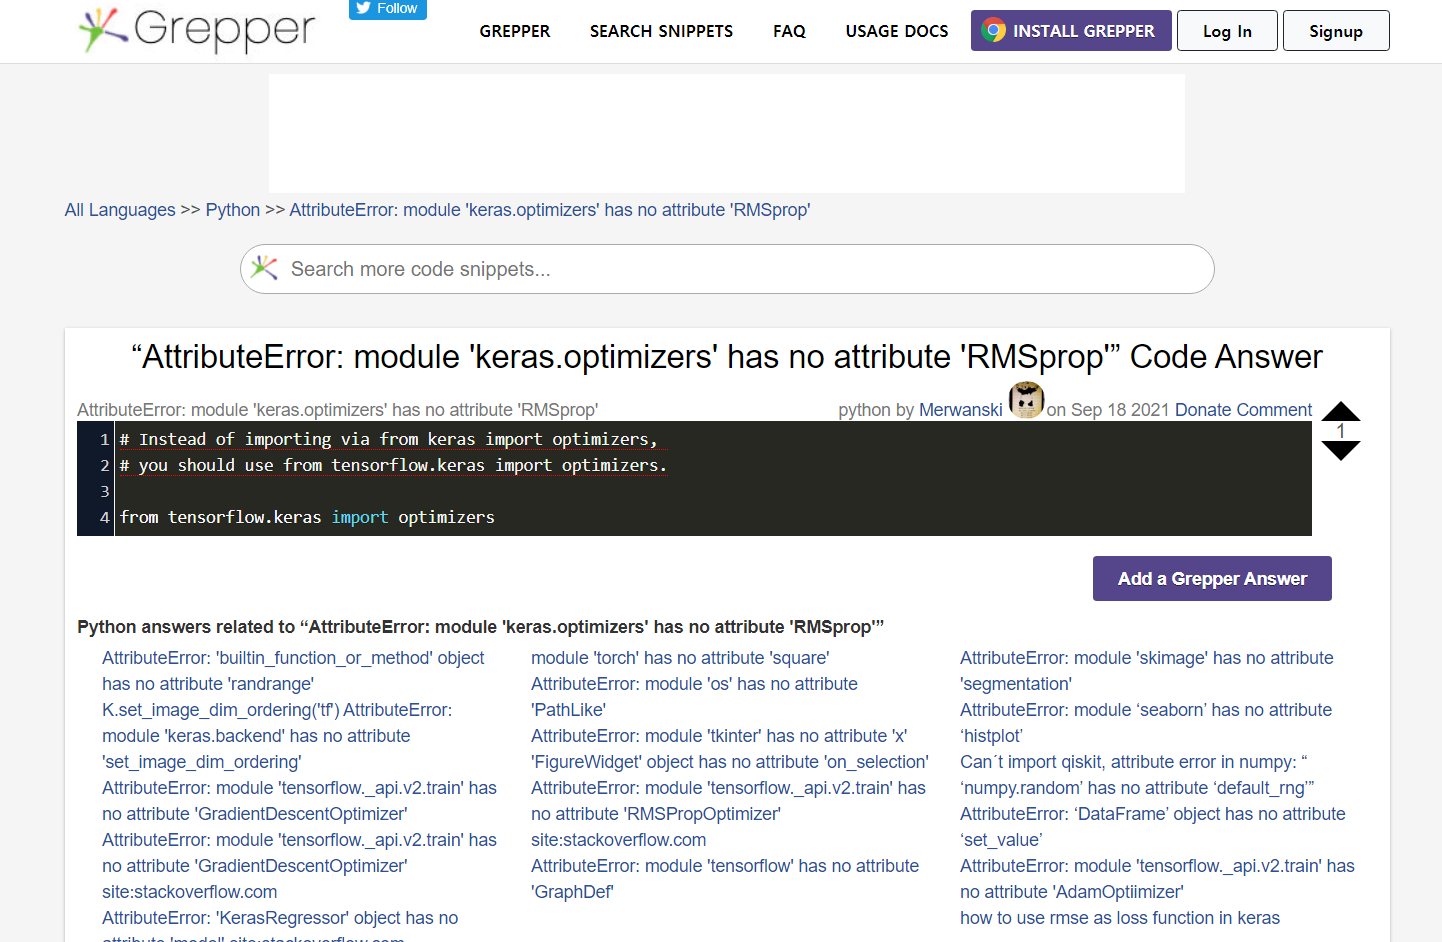Viewport: 1442px width, 942px height.
Task: Upvote the answer with up arrow
Action: 1341,411
